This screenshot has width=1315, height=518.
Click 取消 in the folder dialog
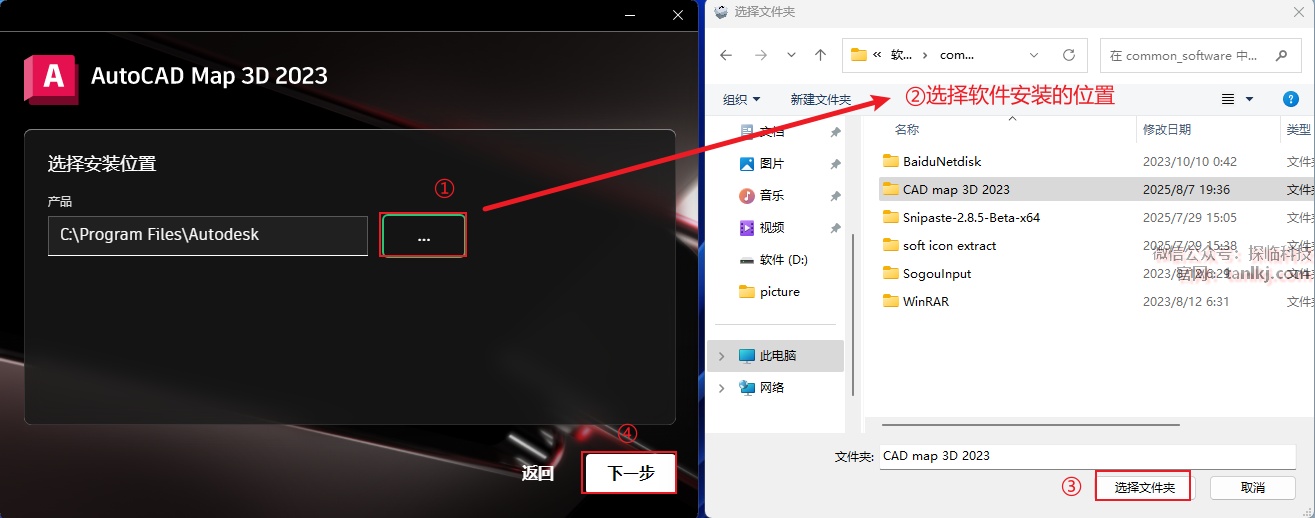[1252, 487]
